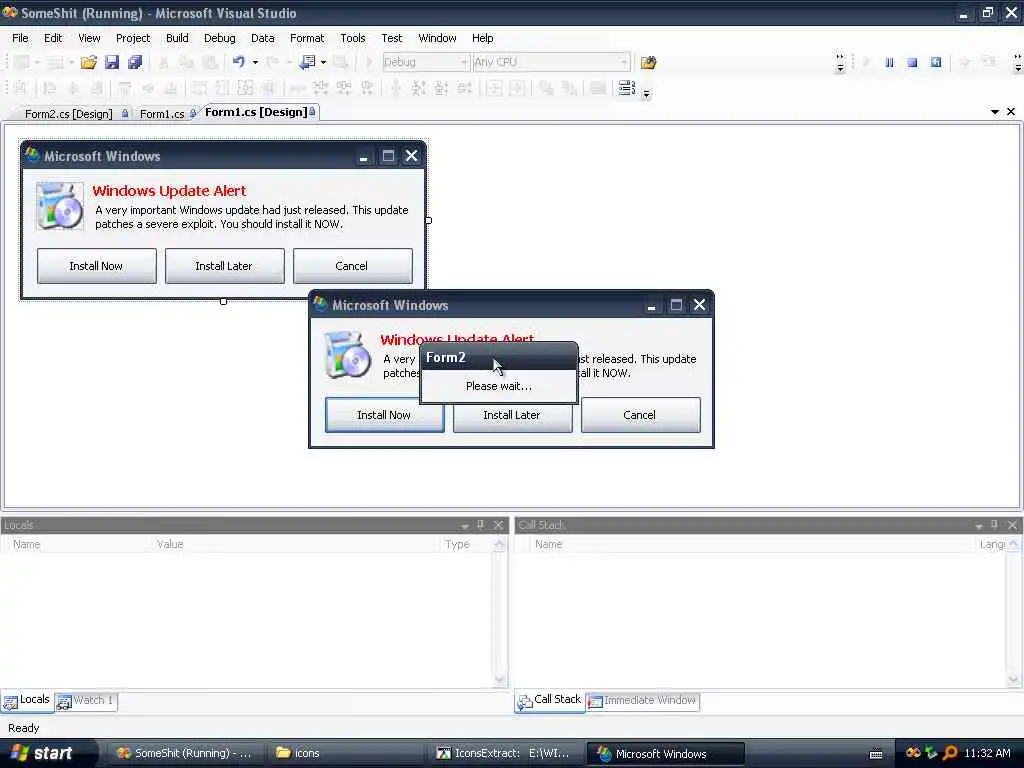The width and height of the screenshot is (1024, 768).
Task: Open the Project menu
Action: pyautogui.click(x=133, y=38)
